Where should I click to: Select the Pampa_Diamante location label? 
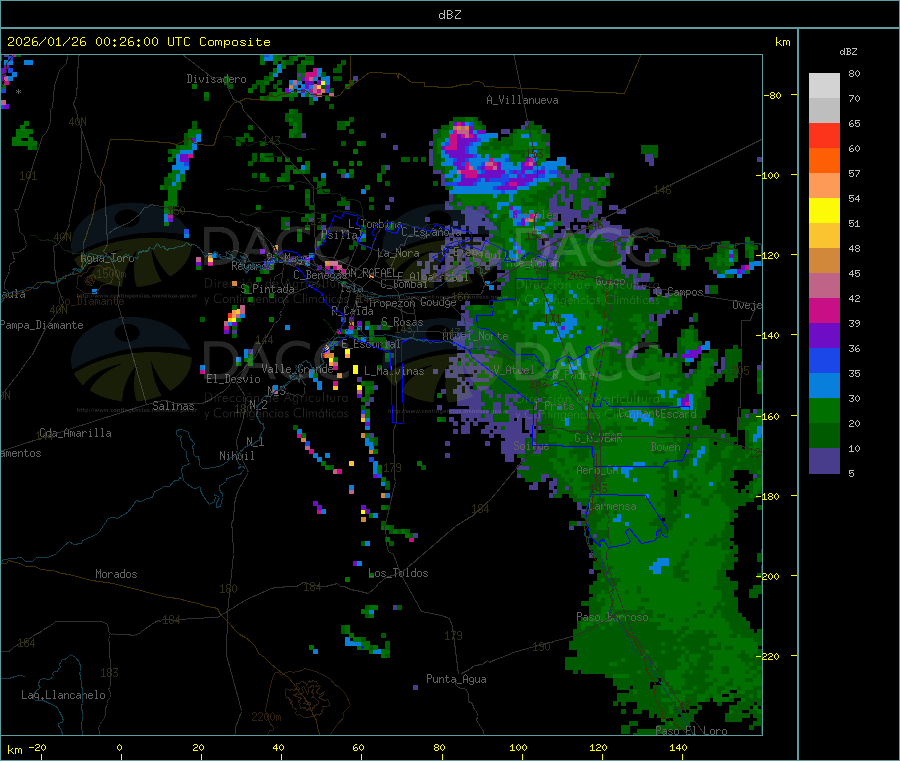(42, 325)
